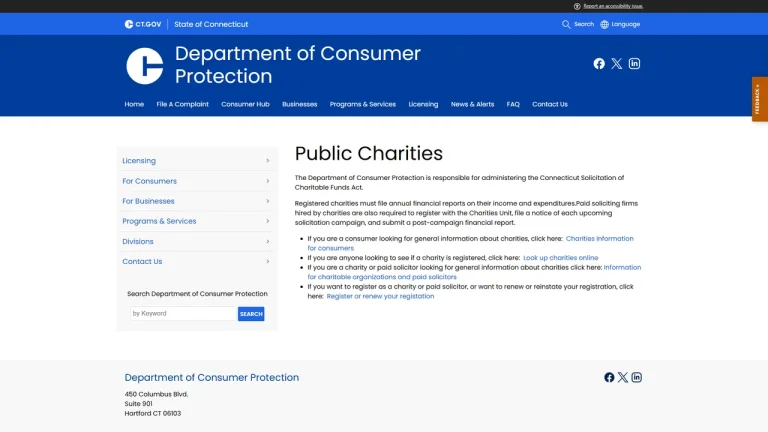768x432 pixels.
Task: Open Look up charities online link
Action: pos(560,258)
